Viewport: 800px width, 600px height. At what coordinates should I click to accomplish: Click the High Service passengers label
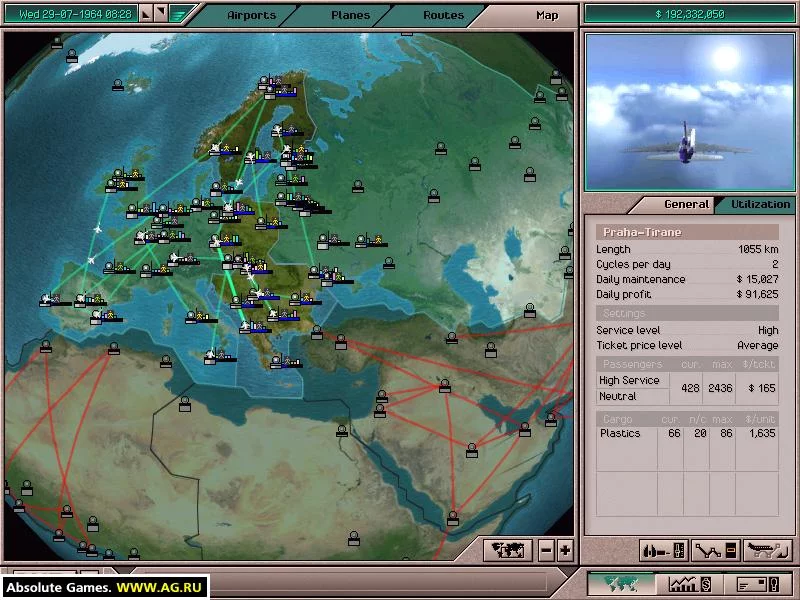(x=629, y=380)
